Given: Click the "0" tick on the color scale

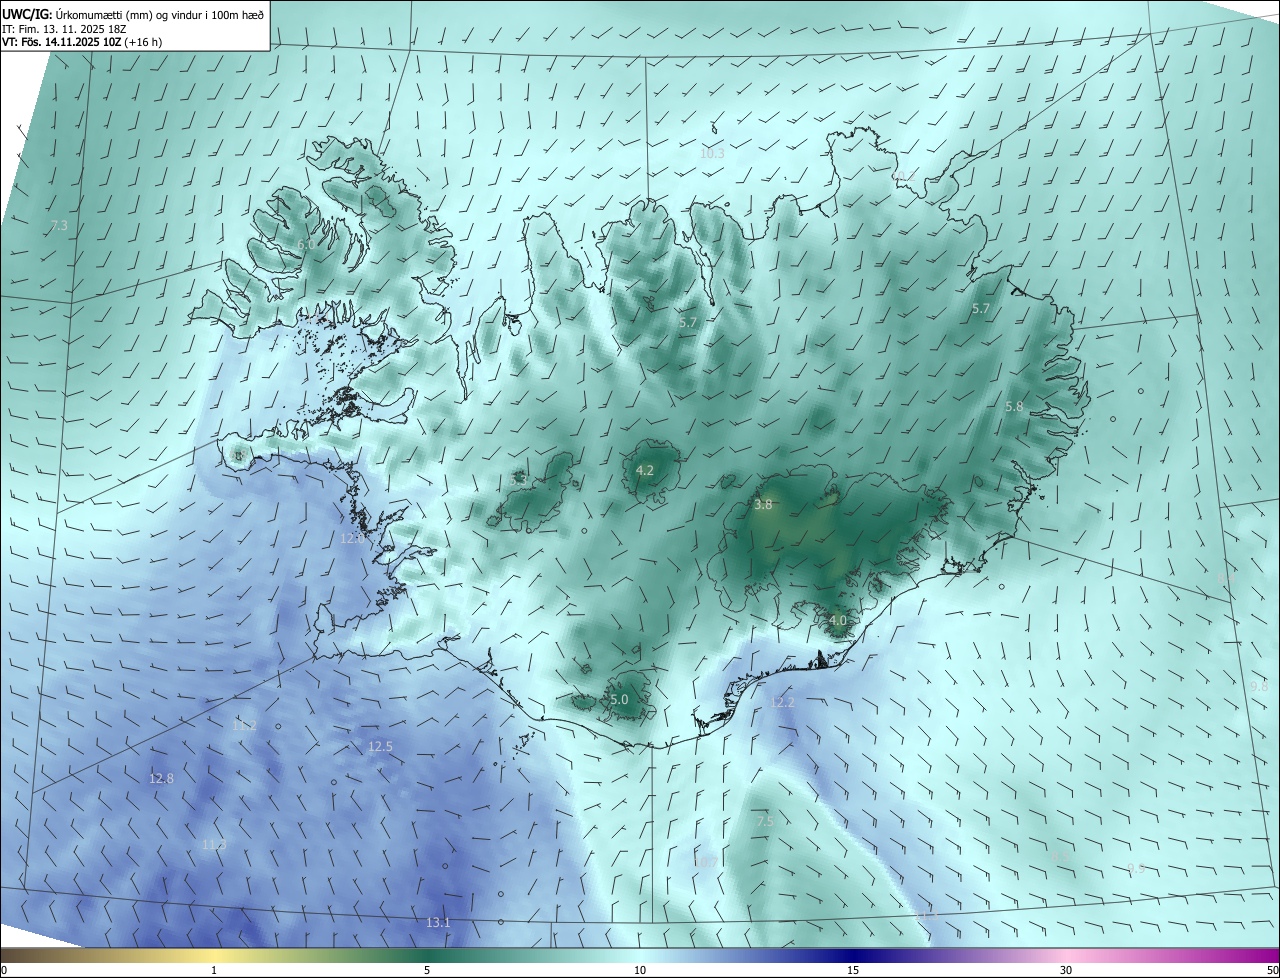Looking at the screenshot, I should coord(4,970).
